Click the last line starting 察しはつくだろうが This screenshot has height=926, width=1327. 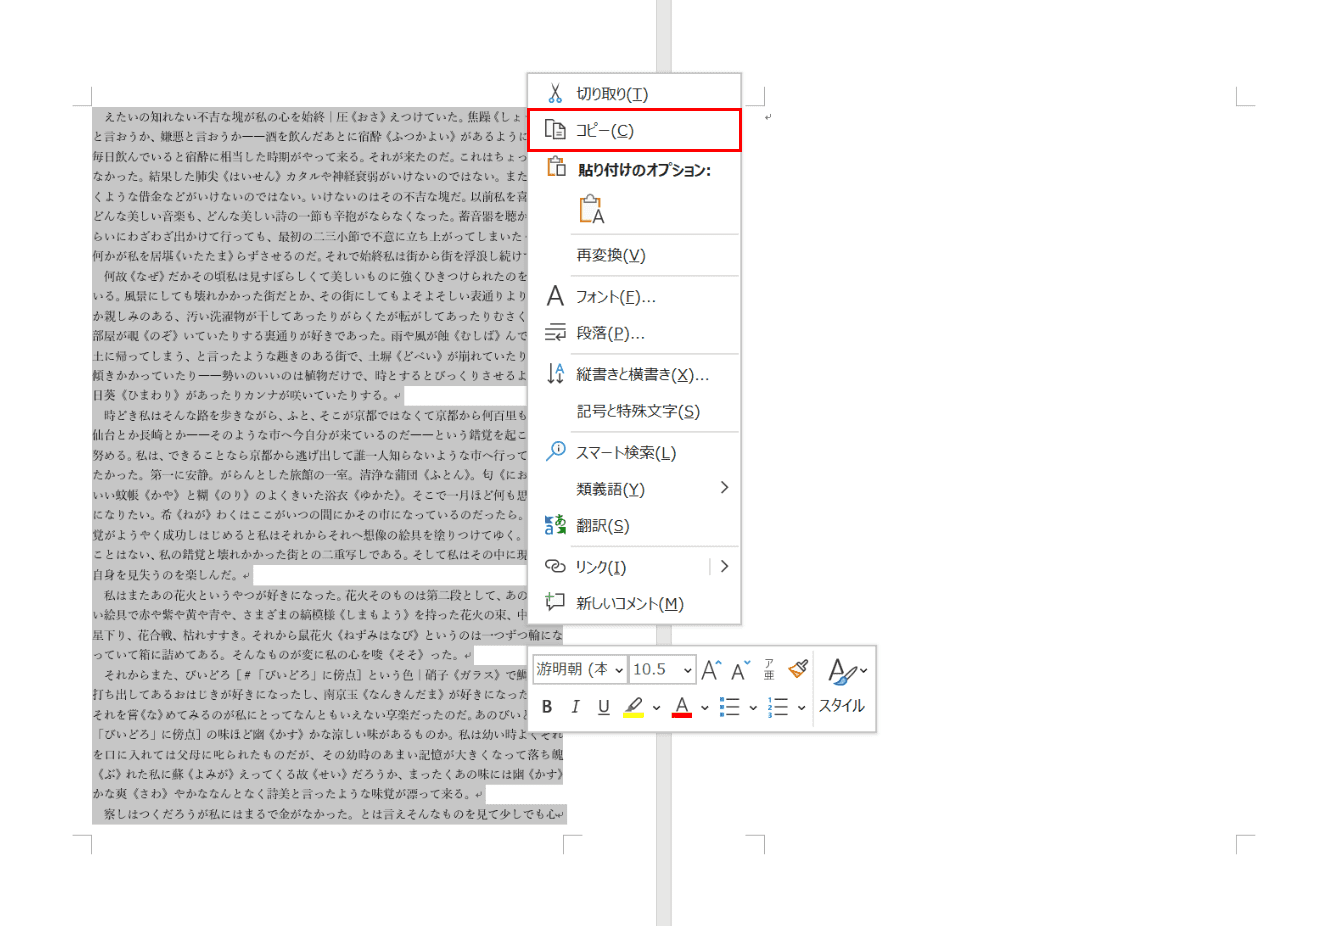pyautogui.click(x=334, y=814)
